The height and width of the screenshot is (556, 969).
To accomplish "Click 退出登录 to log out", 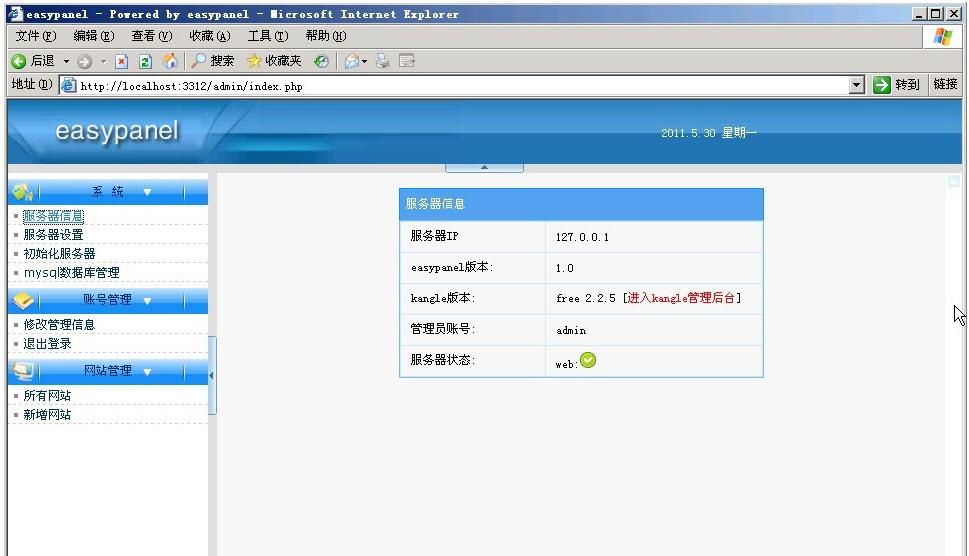I will tap(48, 343).
